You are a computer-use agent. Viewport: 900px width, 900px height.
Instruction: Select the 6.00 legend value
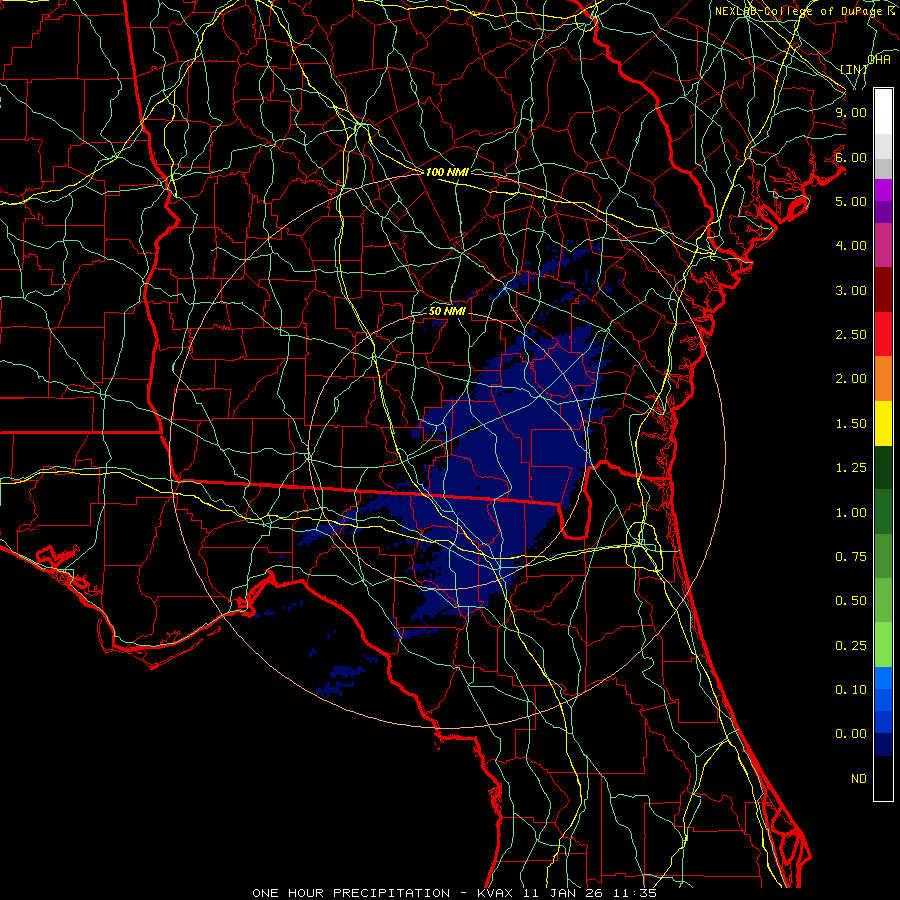(851, 157)
